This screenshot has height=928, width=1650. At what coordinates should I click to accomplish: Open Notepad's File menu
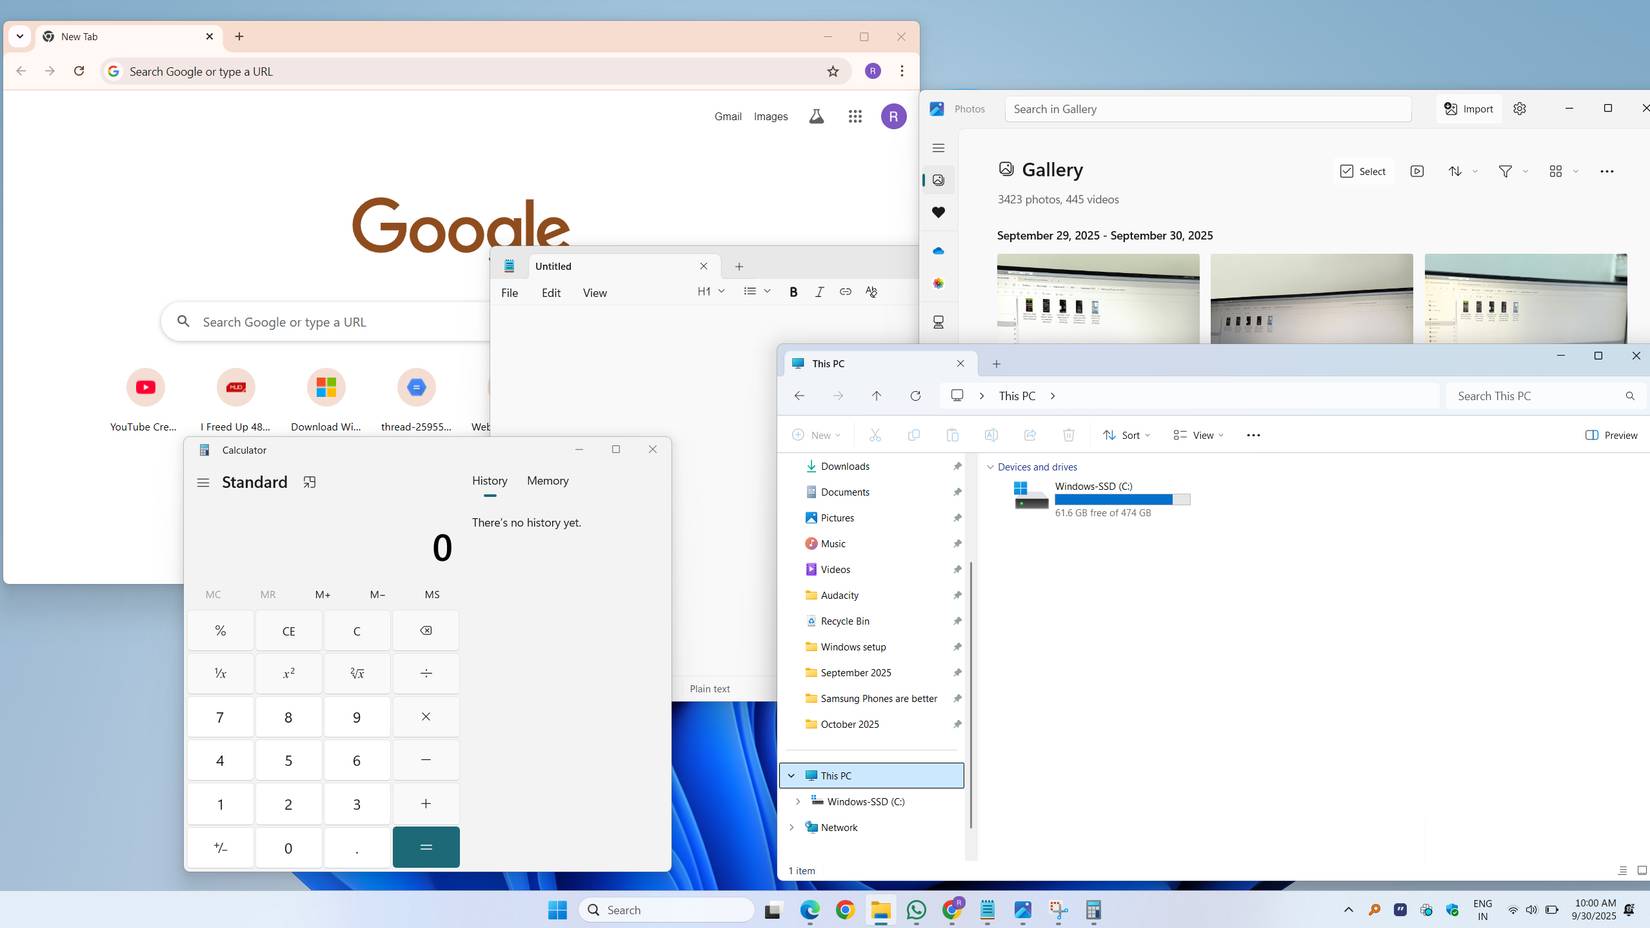(x=509, y=292)
